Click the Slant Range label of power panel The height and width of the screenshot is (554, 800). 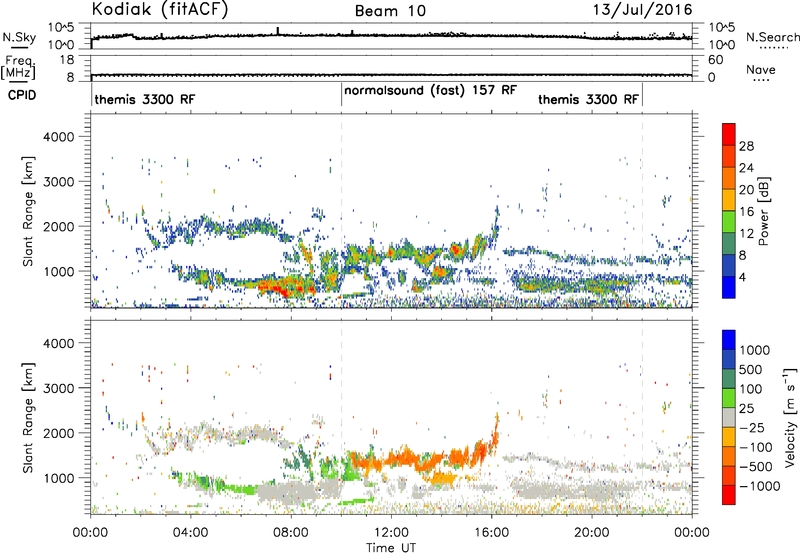coord(28,211)
